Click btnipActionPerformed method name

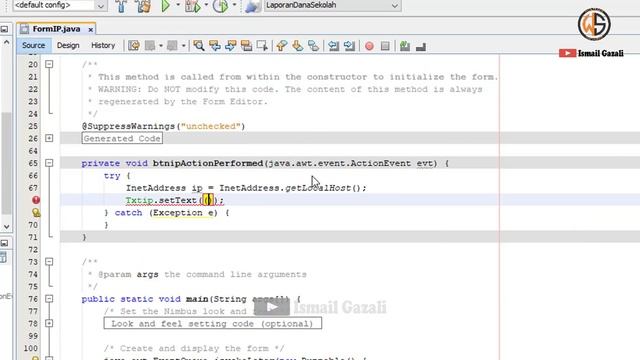pyautogui.click(x=208, y=163)
